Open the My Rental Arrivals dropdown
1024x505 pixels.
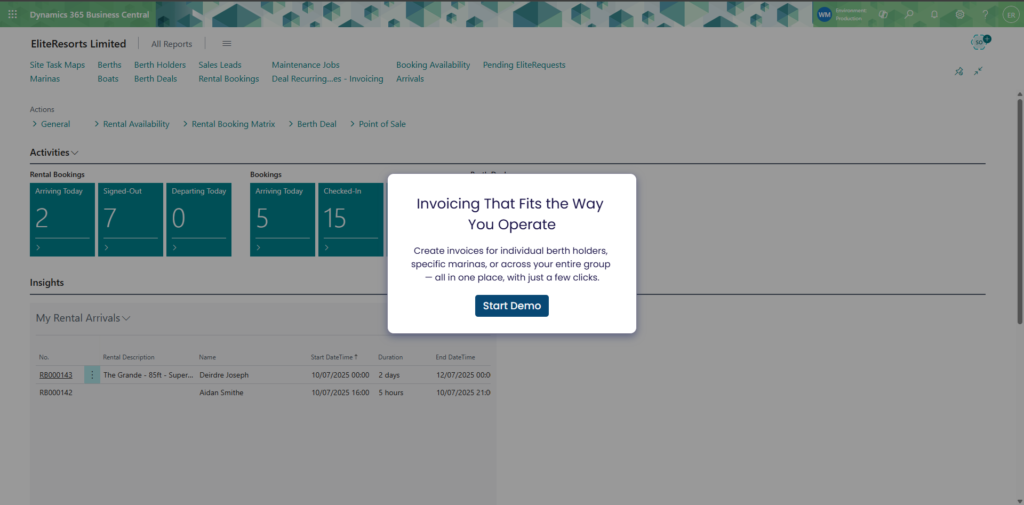[83, 318]
